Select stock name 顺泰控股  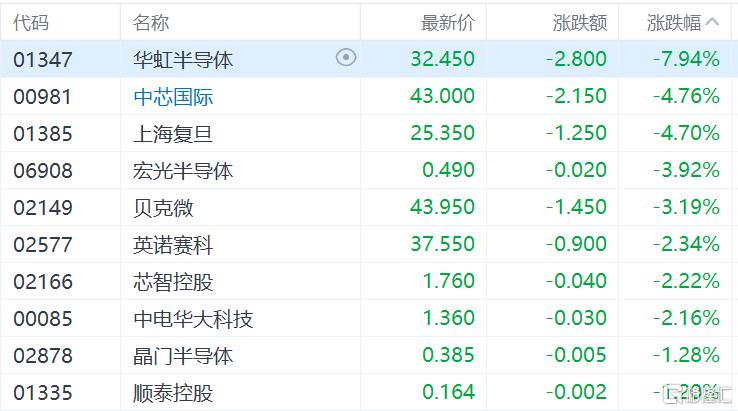(173, 393)
